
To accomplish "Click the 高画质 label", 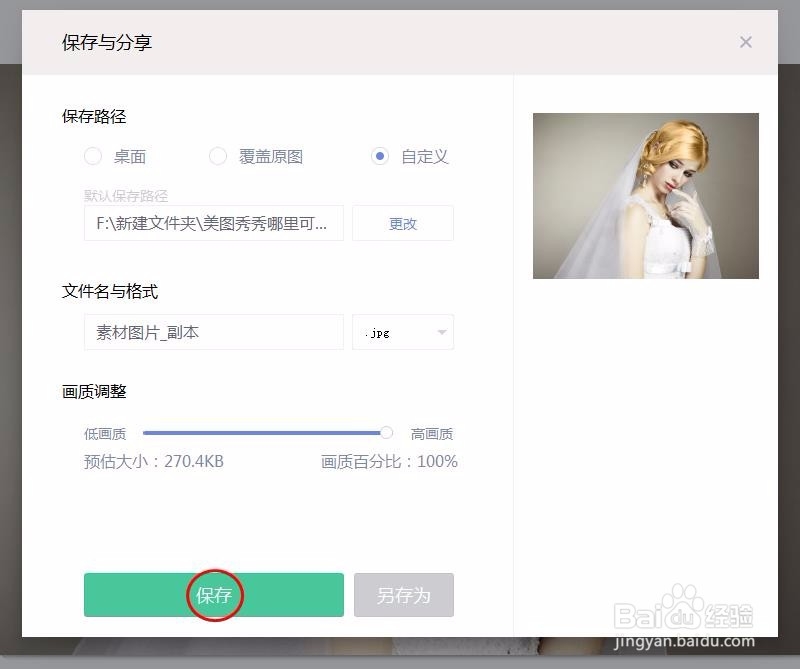I will pos(432,434).
